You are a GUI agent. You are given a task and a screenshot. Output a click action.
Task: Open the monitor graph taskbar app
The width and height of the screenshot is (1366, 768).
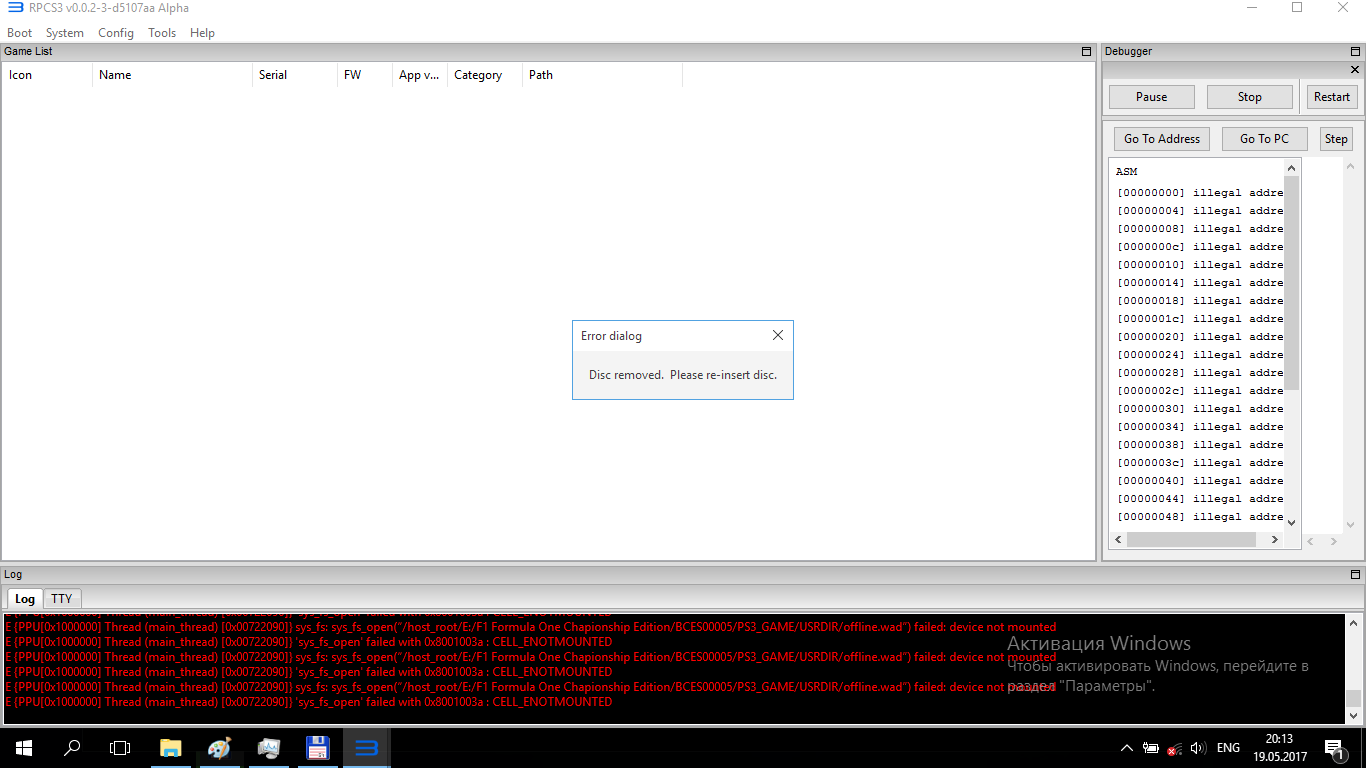[268, 748]
